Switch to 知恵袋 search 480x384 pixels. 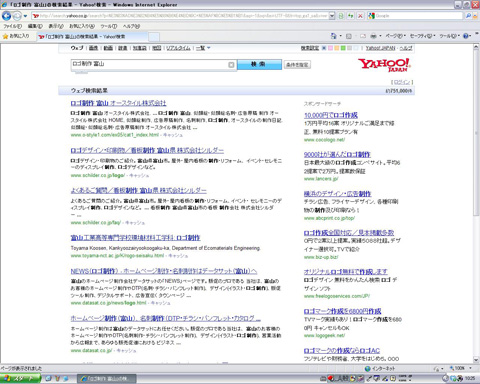pos(140,48)
